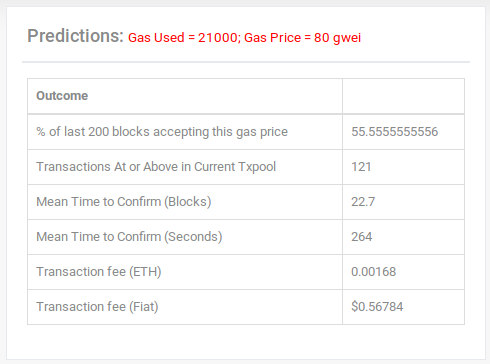Click the Gas Price = 80 gwei text

click(x=302, y=38)
